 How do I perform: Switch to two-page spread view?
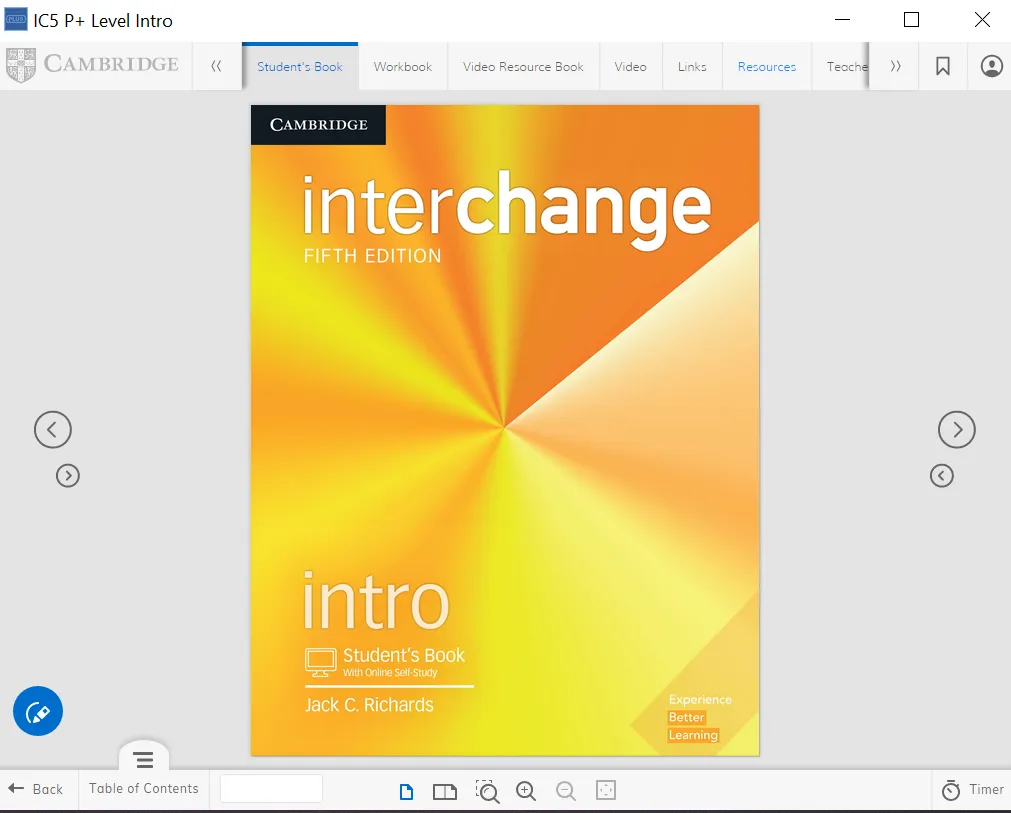pos(444,791)
